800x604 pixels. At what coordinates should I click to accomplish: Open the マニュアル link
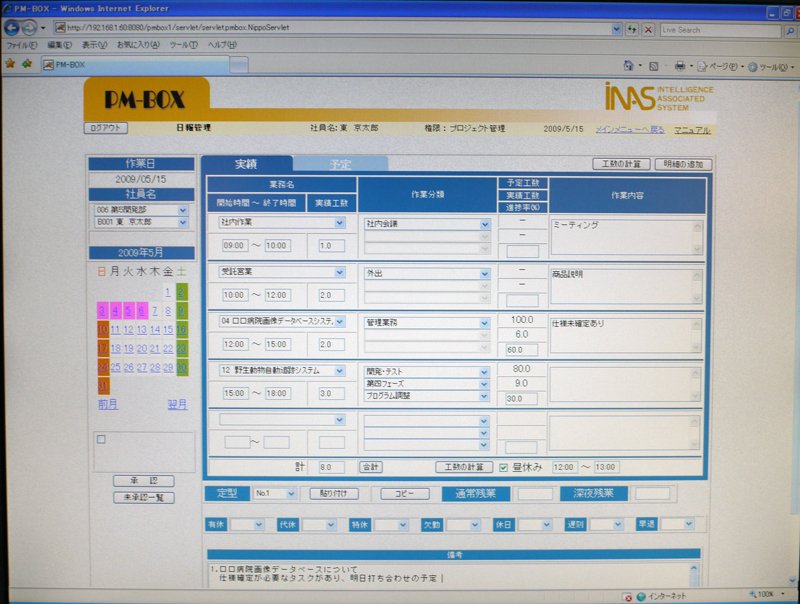click(x=692, y=130)
